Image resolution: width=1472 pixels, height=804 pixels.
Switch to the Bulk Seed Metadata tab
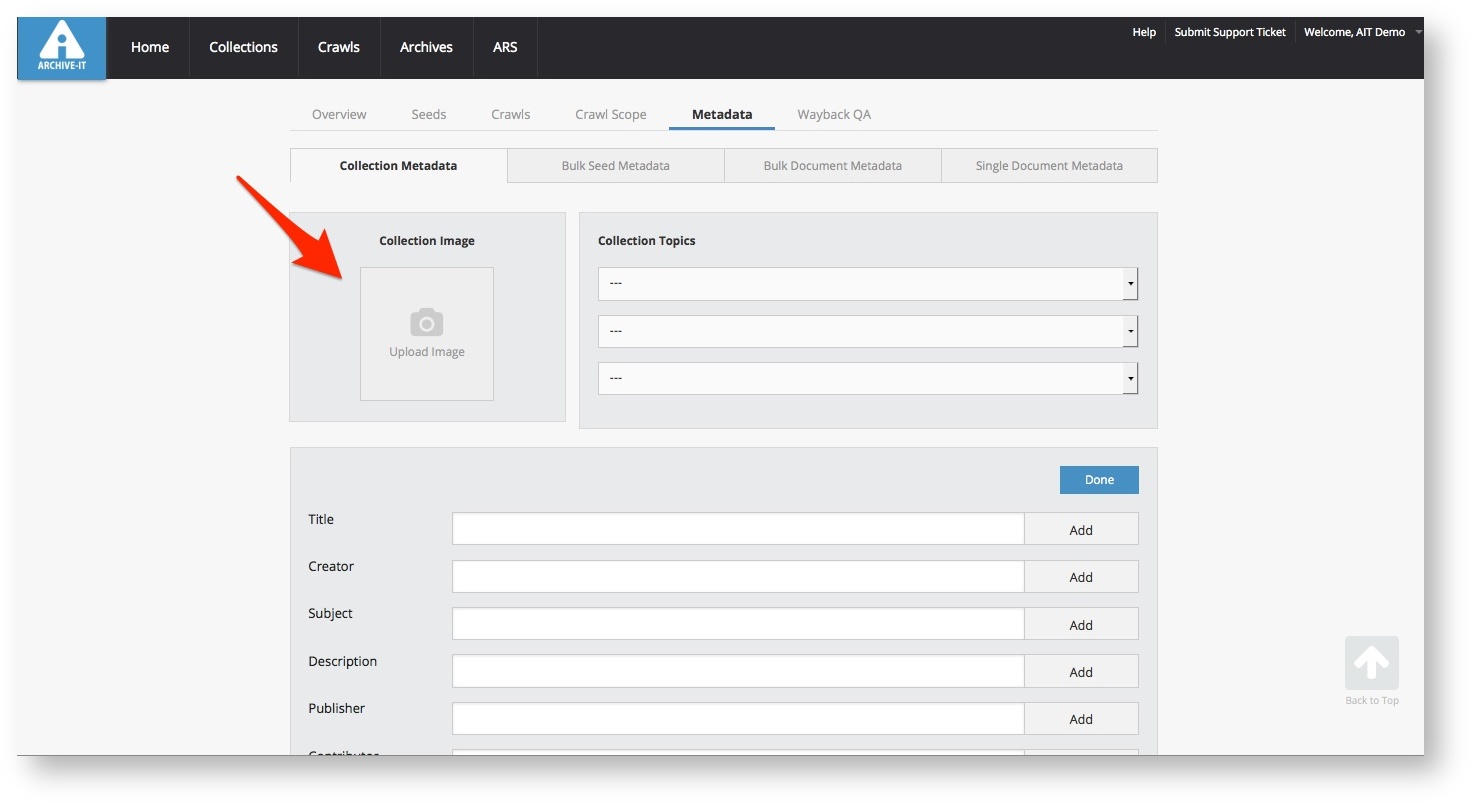pyautogui.click(x=615, y=166)
